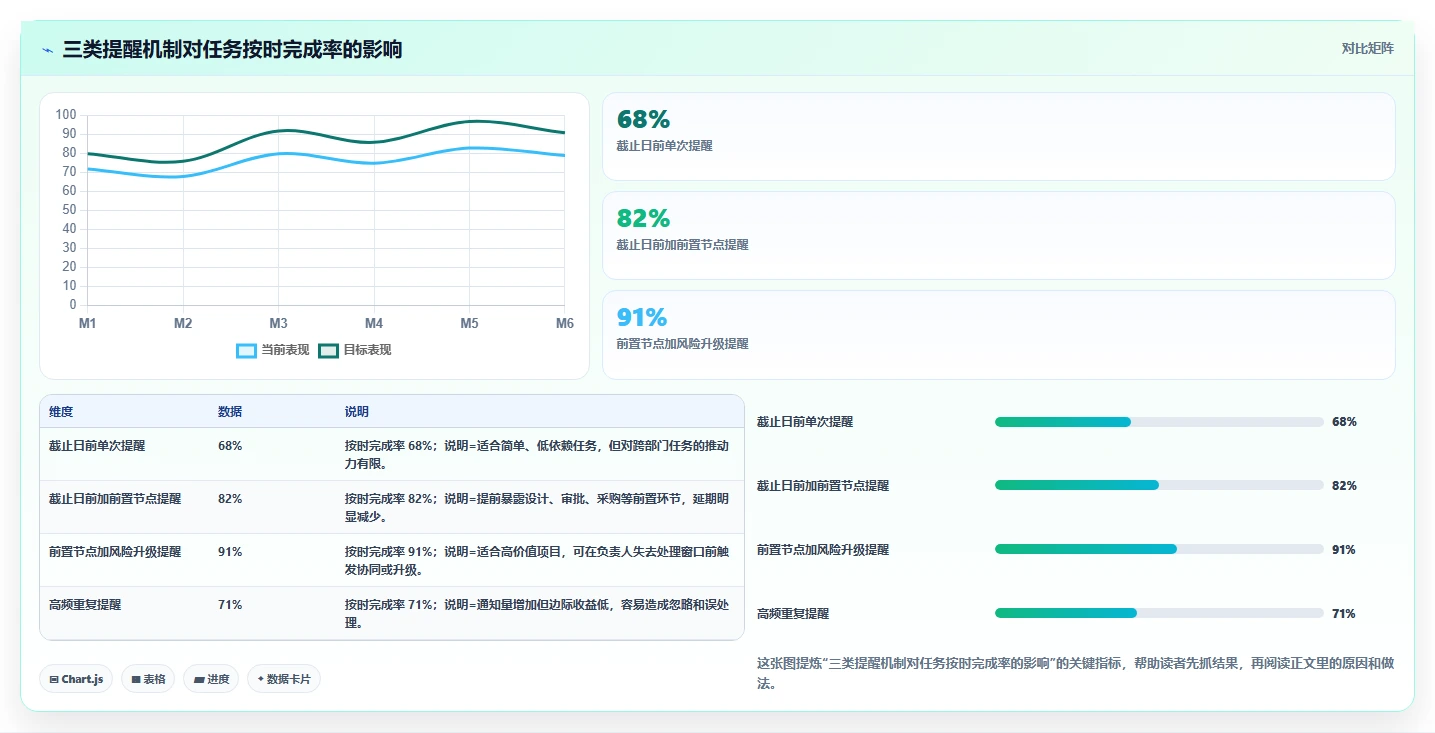Image resolution: width=1435 pixels, height=733 pixels.
Task: Click the M1 axis label
Action: pos(88,324)
